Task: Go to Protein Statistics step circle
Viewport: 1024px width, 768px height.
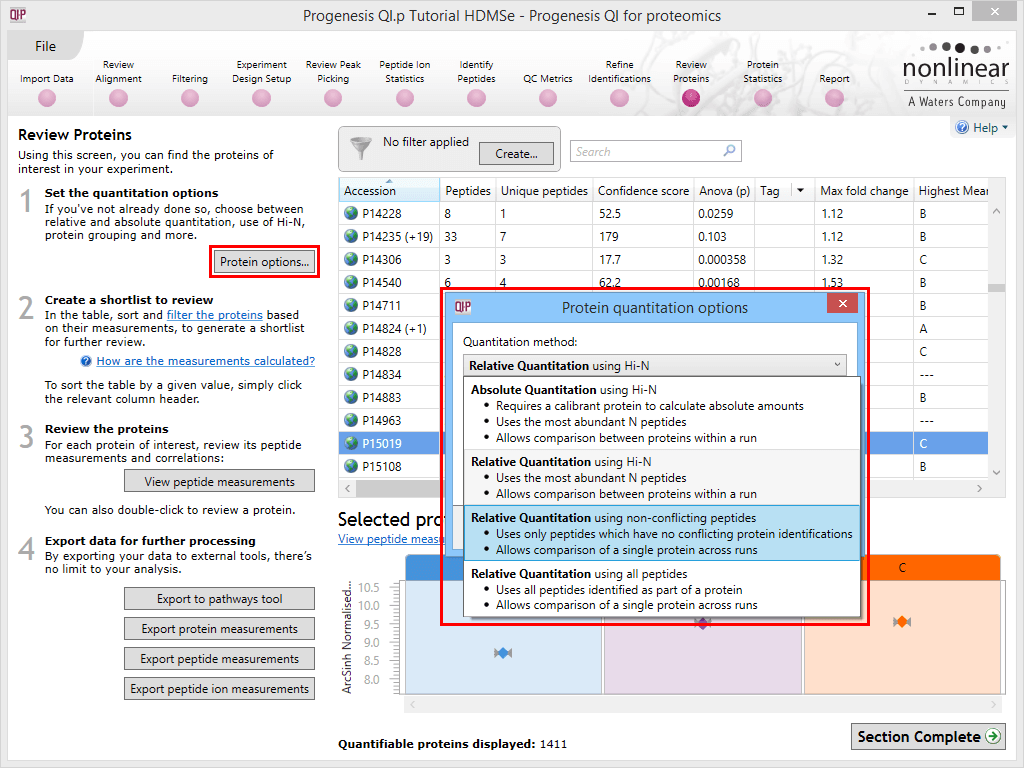Action: pyautogui.click(x=763, y=99)
